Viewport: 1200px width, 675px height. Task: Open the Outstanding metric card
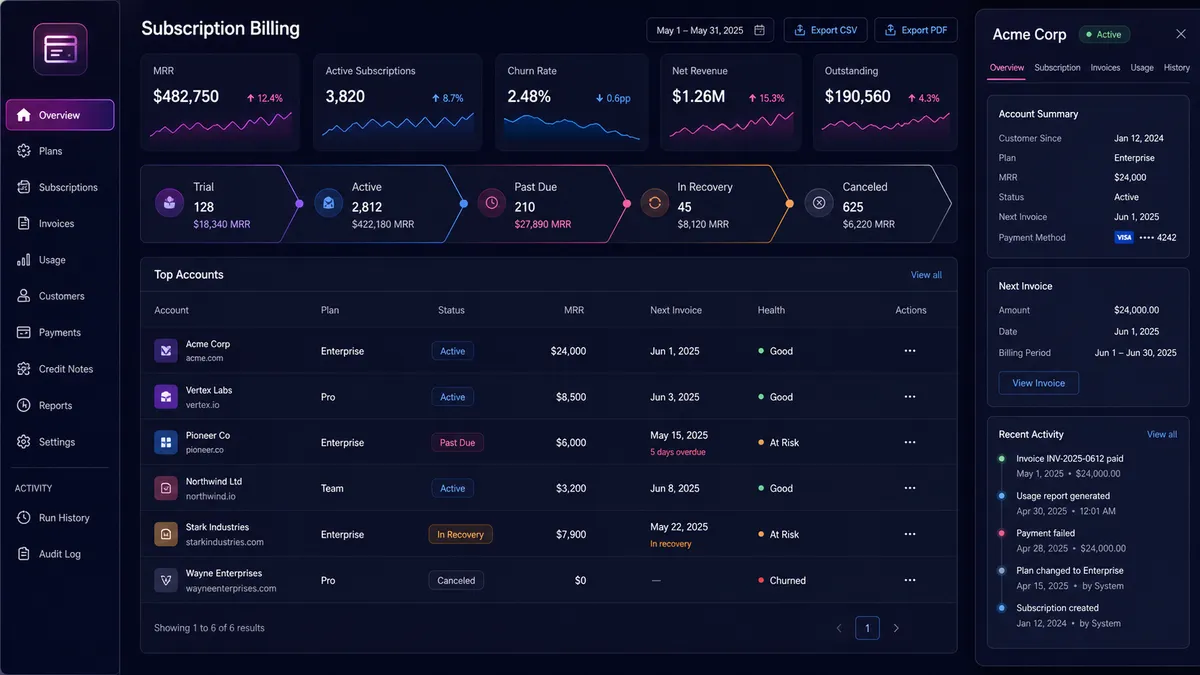(x=884, y=101)
